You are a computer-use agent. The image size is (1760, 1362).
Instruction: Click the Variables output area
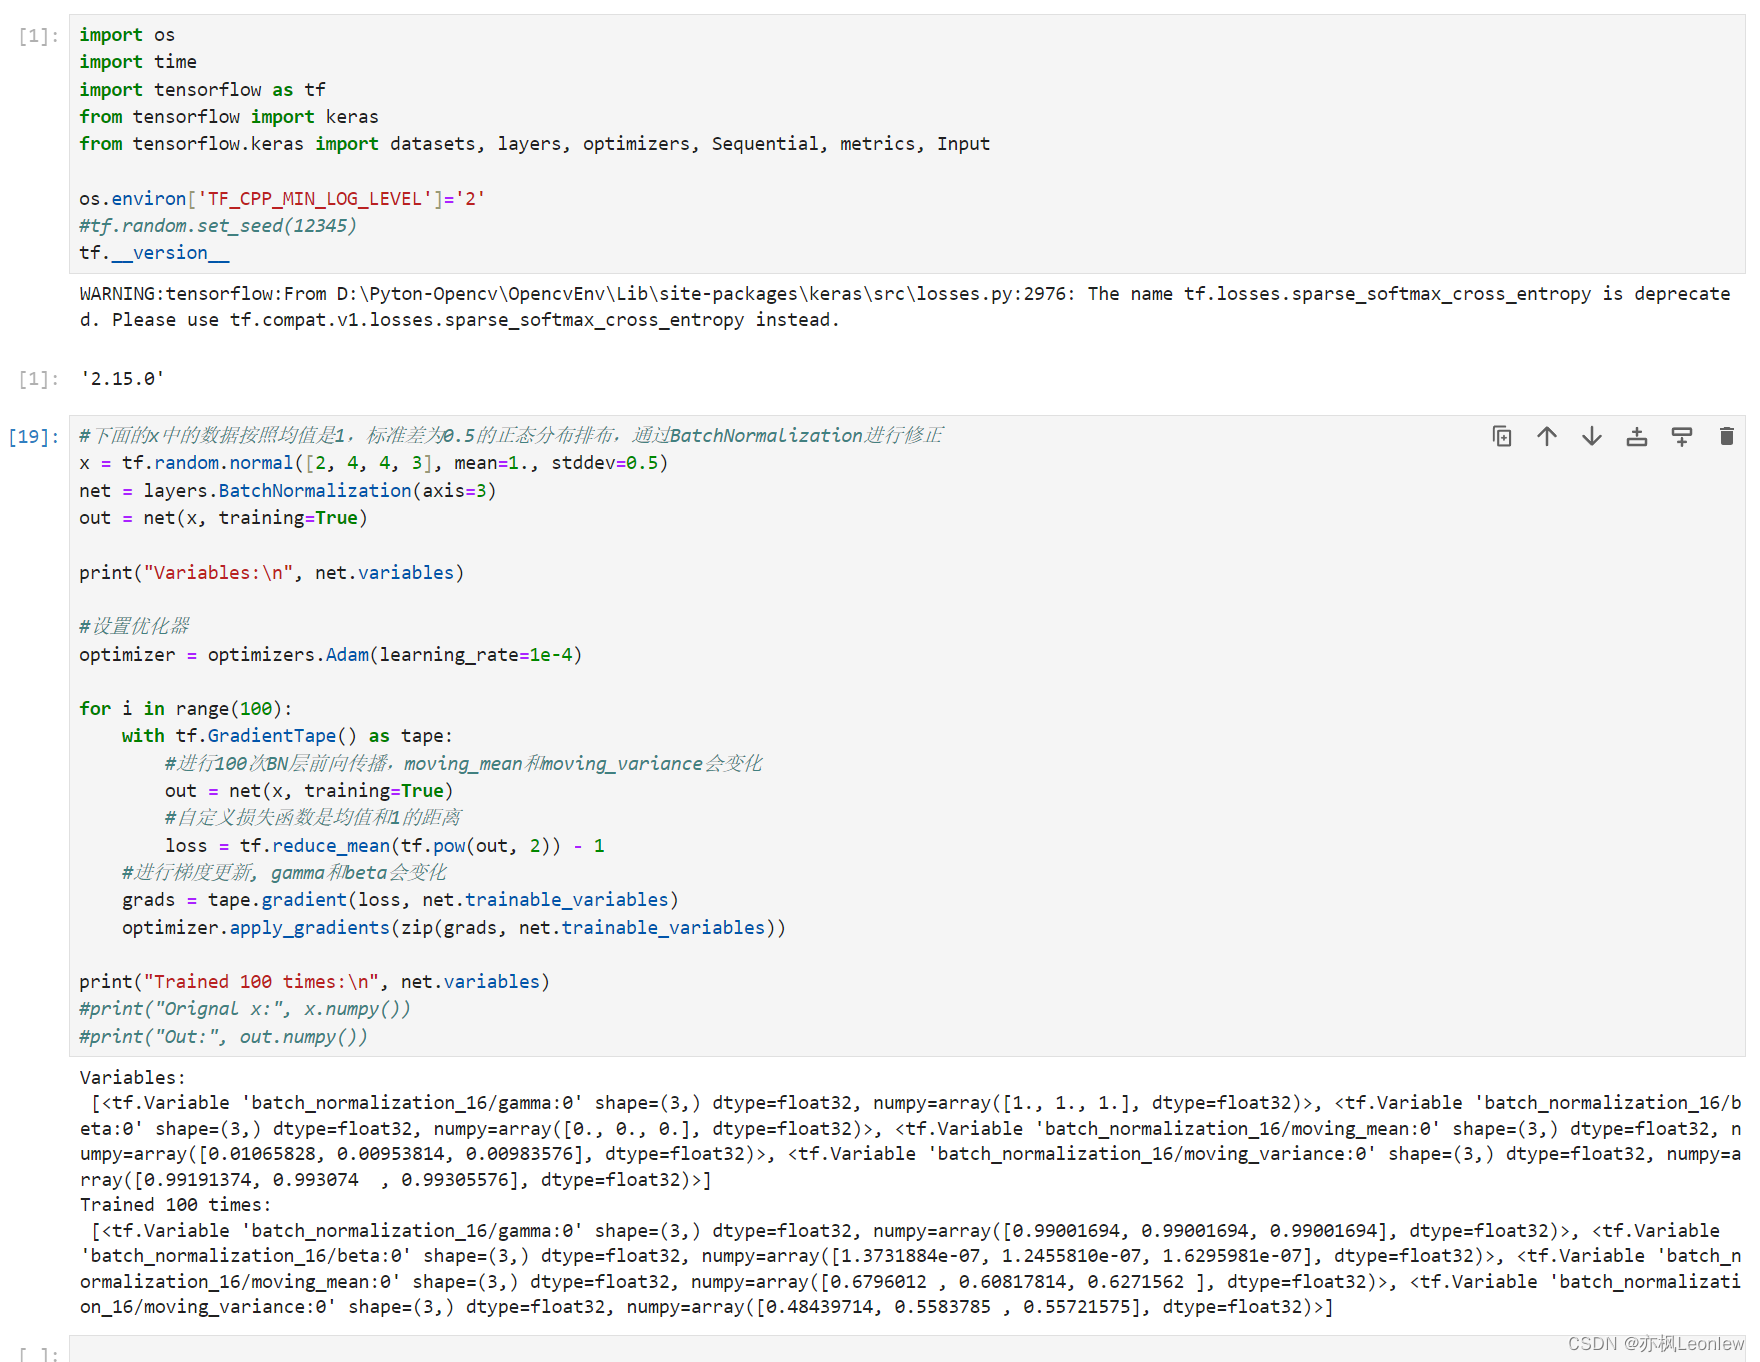click(x=600, y=1128)
